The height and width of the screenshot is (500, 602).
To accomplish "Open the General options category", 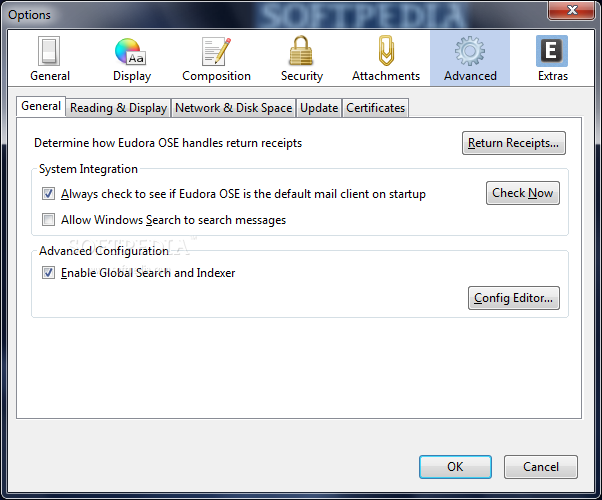I will tap(50, 59).
